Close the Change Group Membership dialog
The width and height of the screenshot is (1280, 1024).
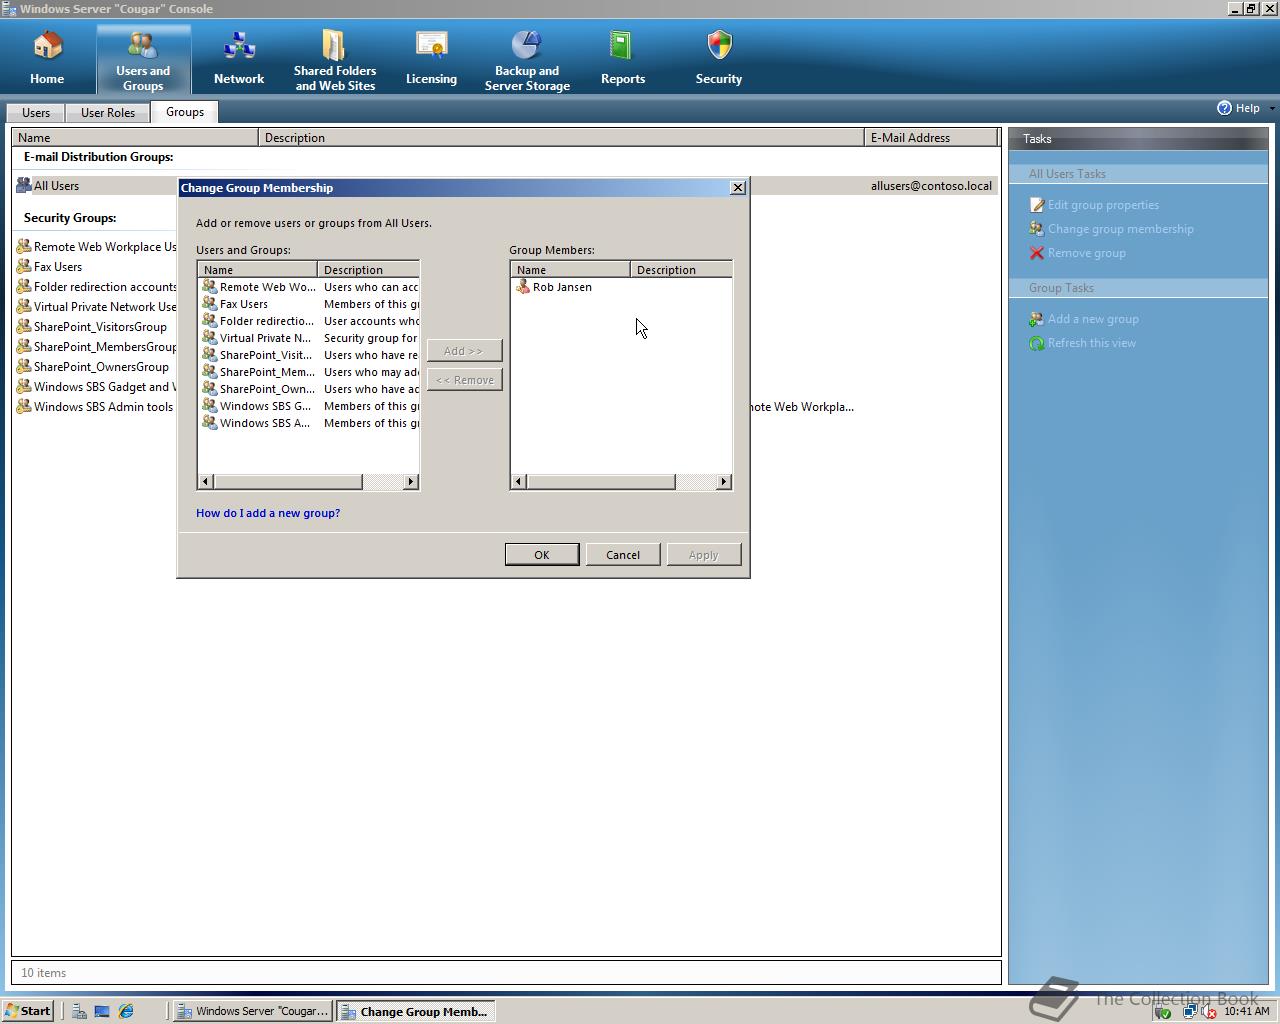[738, 188]
